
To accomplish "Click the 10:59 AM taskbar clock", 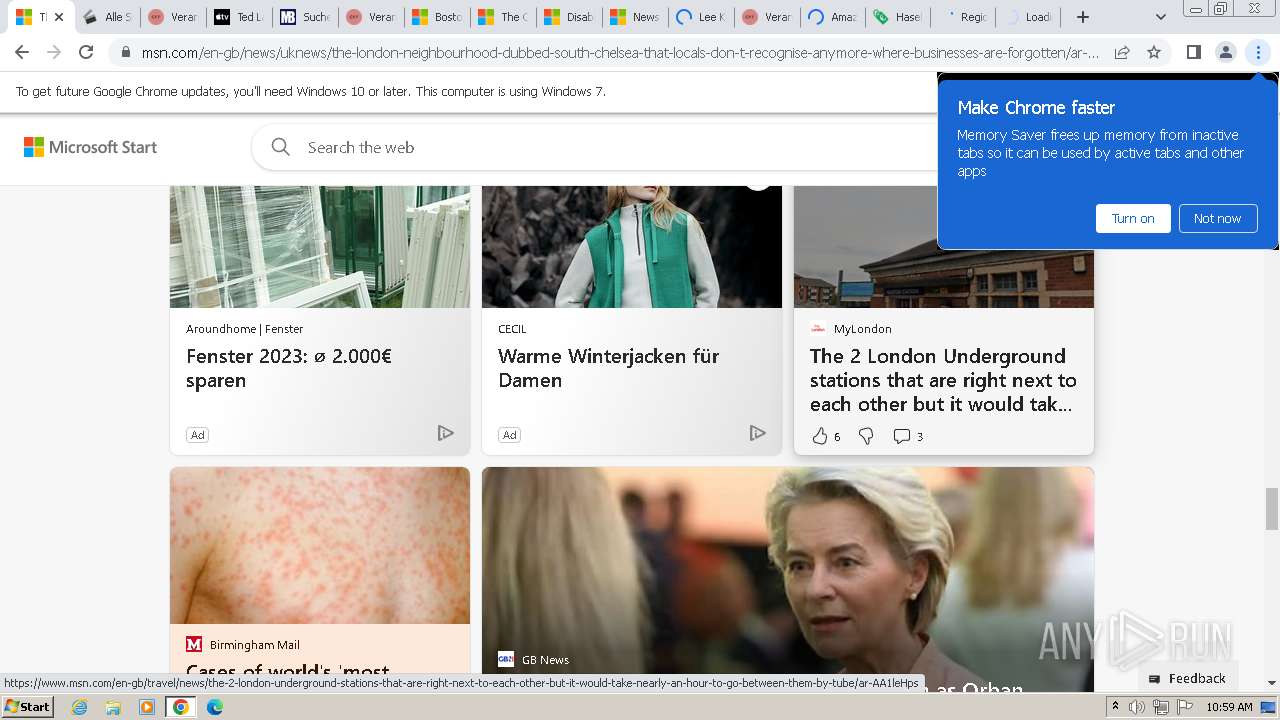I will coord(1230,707).
